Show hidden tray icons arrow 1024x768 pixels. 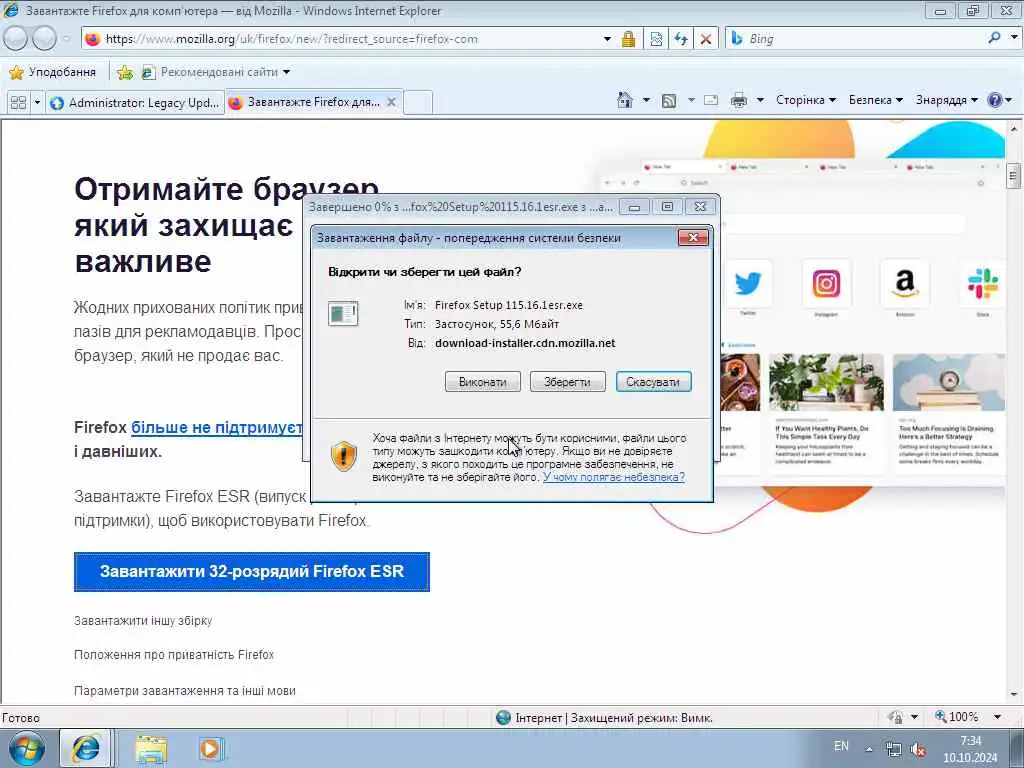[x=869, y=749]
